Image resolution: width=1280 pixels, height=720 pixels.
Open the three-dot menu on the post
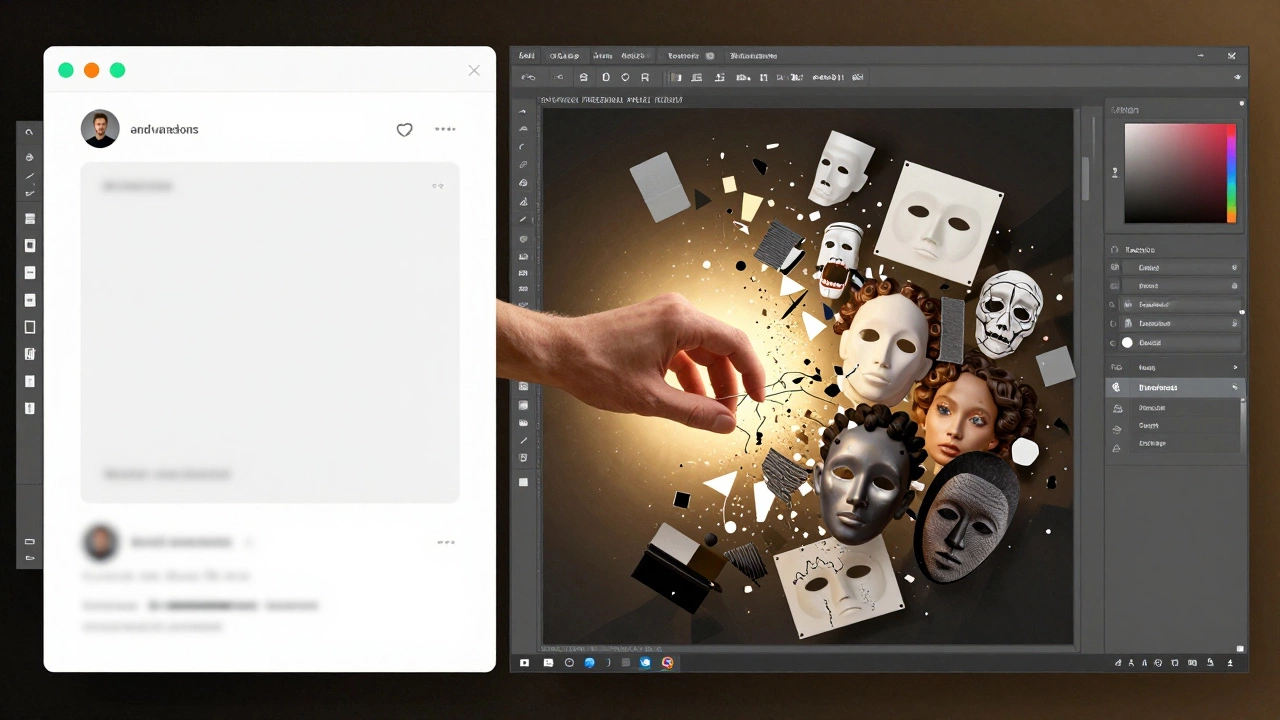[x=445, y=129]
